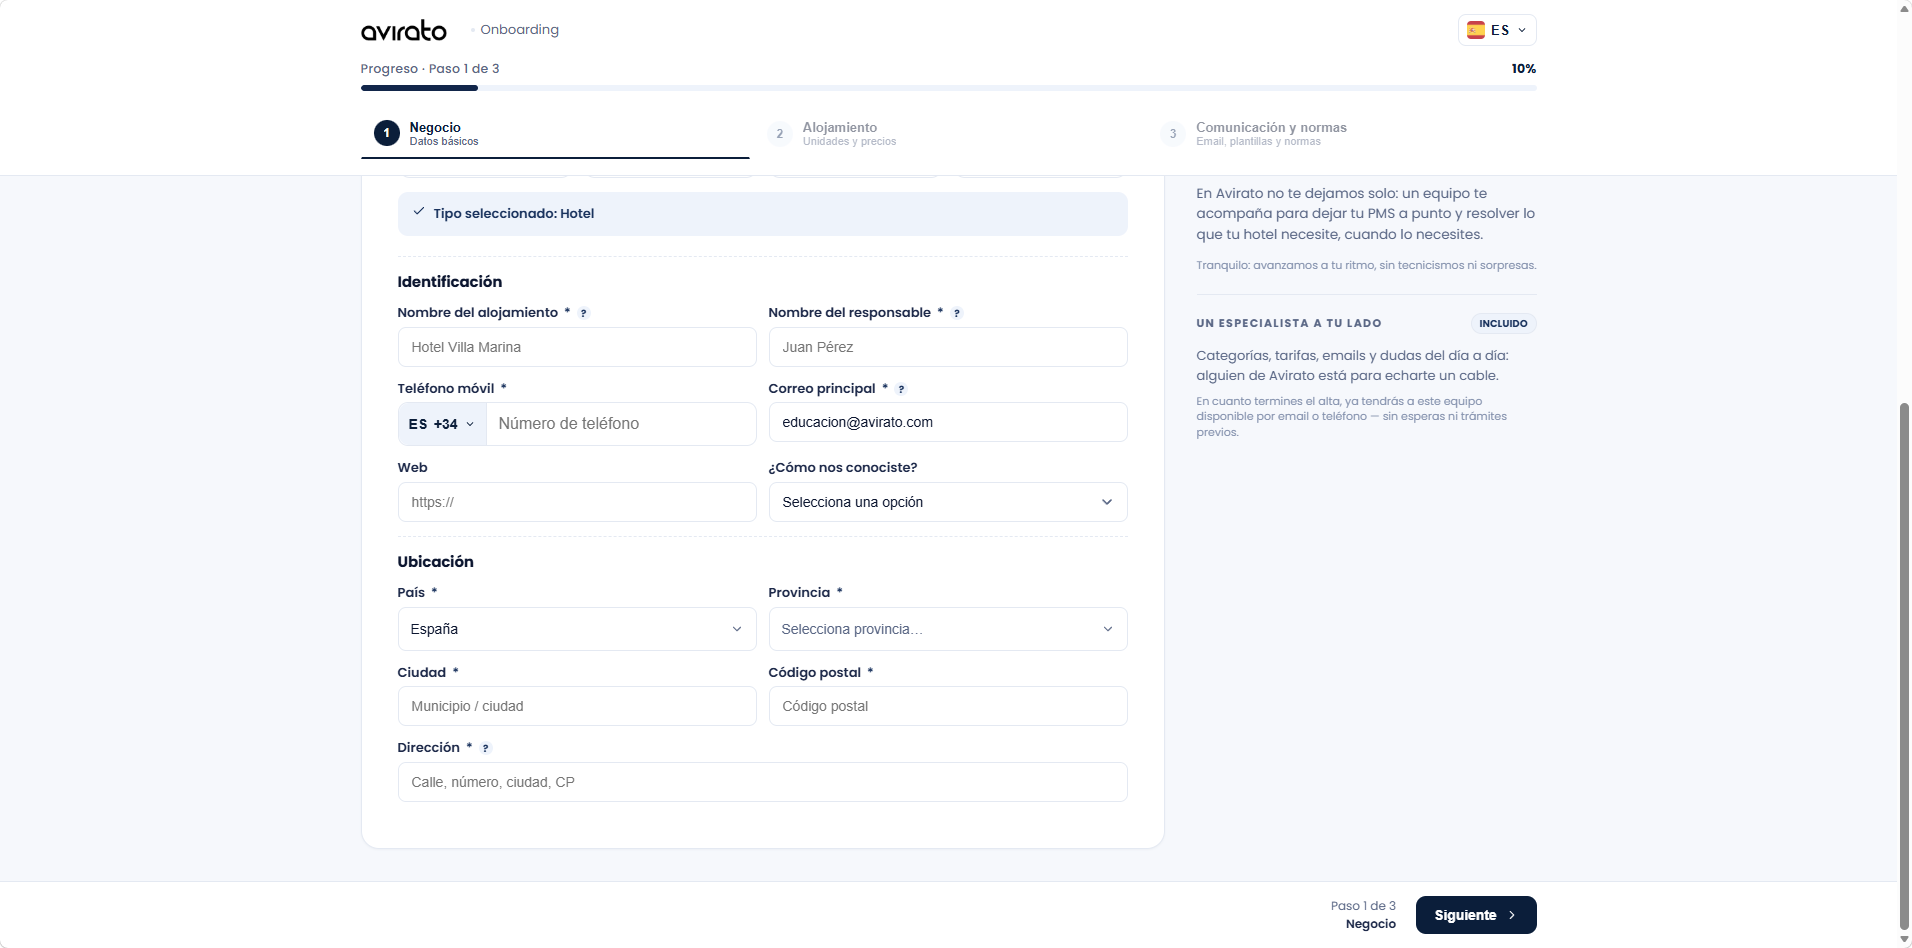
Task: Open the ES language selector dropdown
Action: [x=1497, y=30]
